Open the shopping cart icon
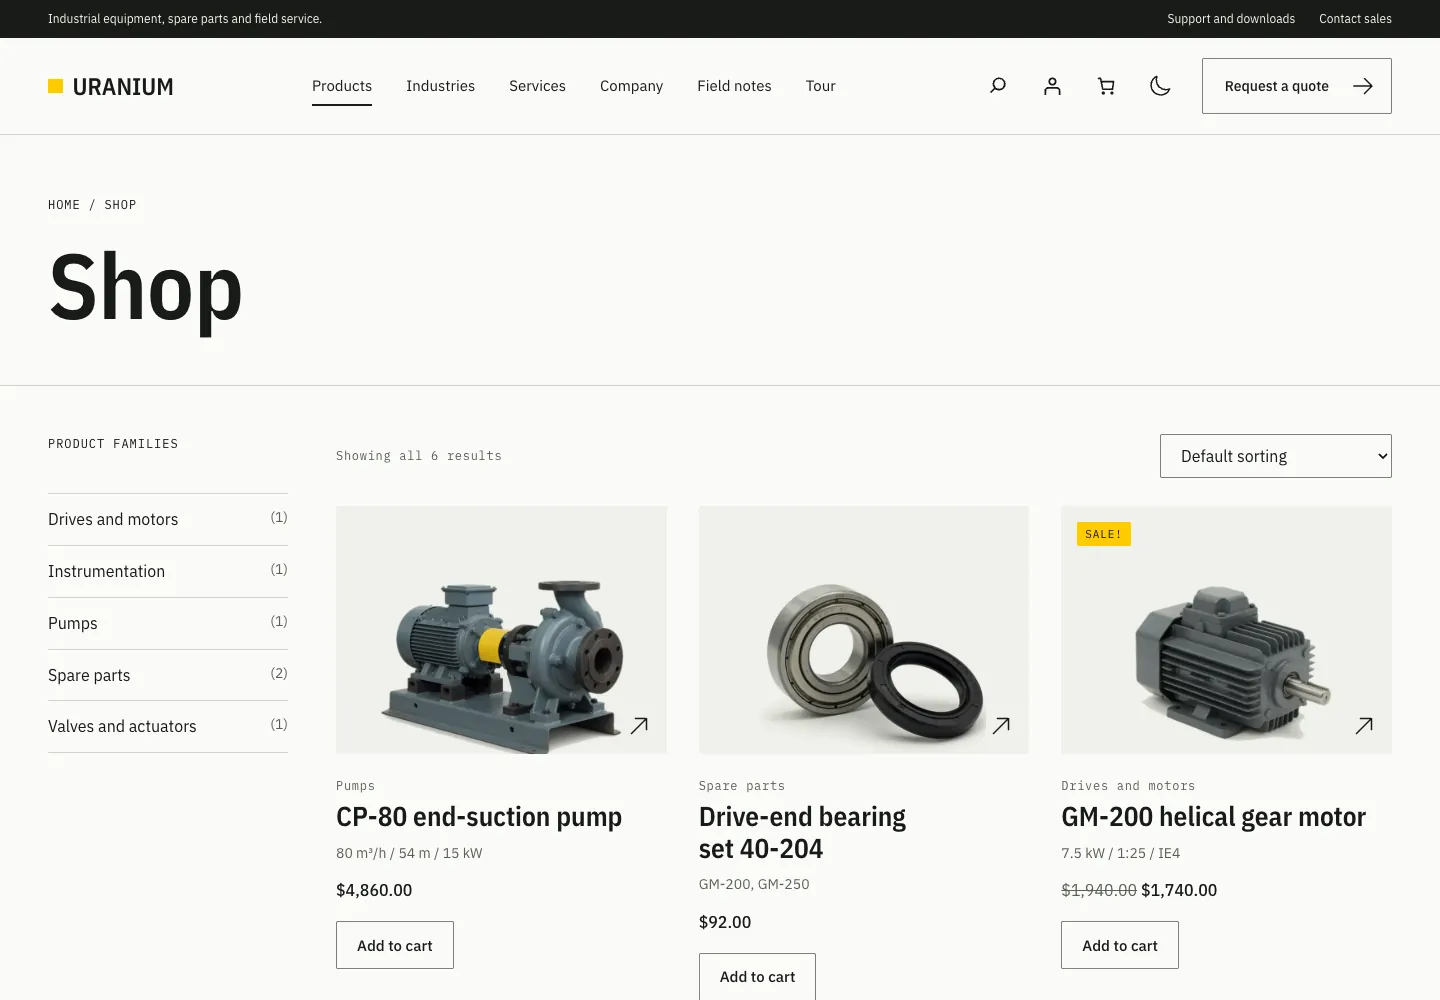This screenshot has width=1440, height=1000. pyautogui.click(x=1106, y=86)
